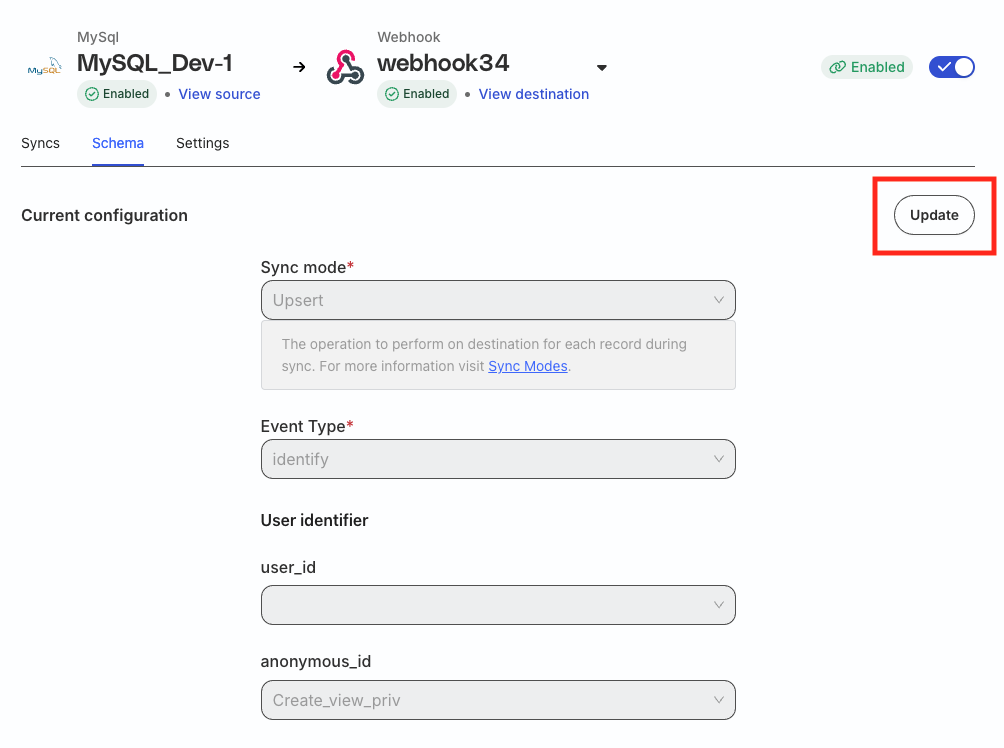The width and height of the screenshot is (1004, 748).
Task: Click the Current configuration heading
Action: coord(104,215)
